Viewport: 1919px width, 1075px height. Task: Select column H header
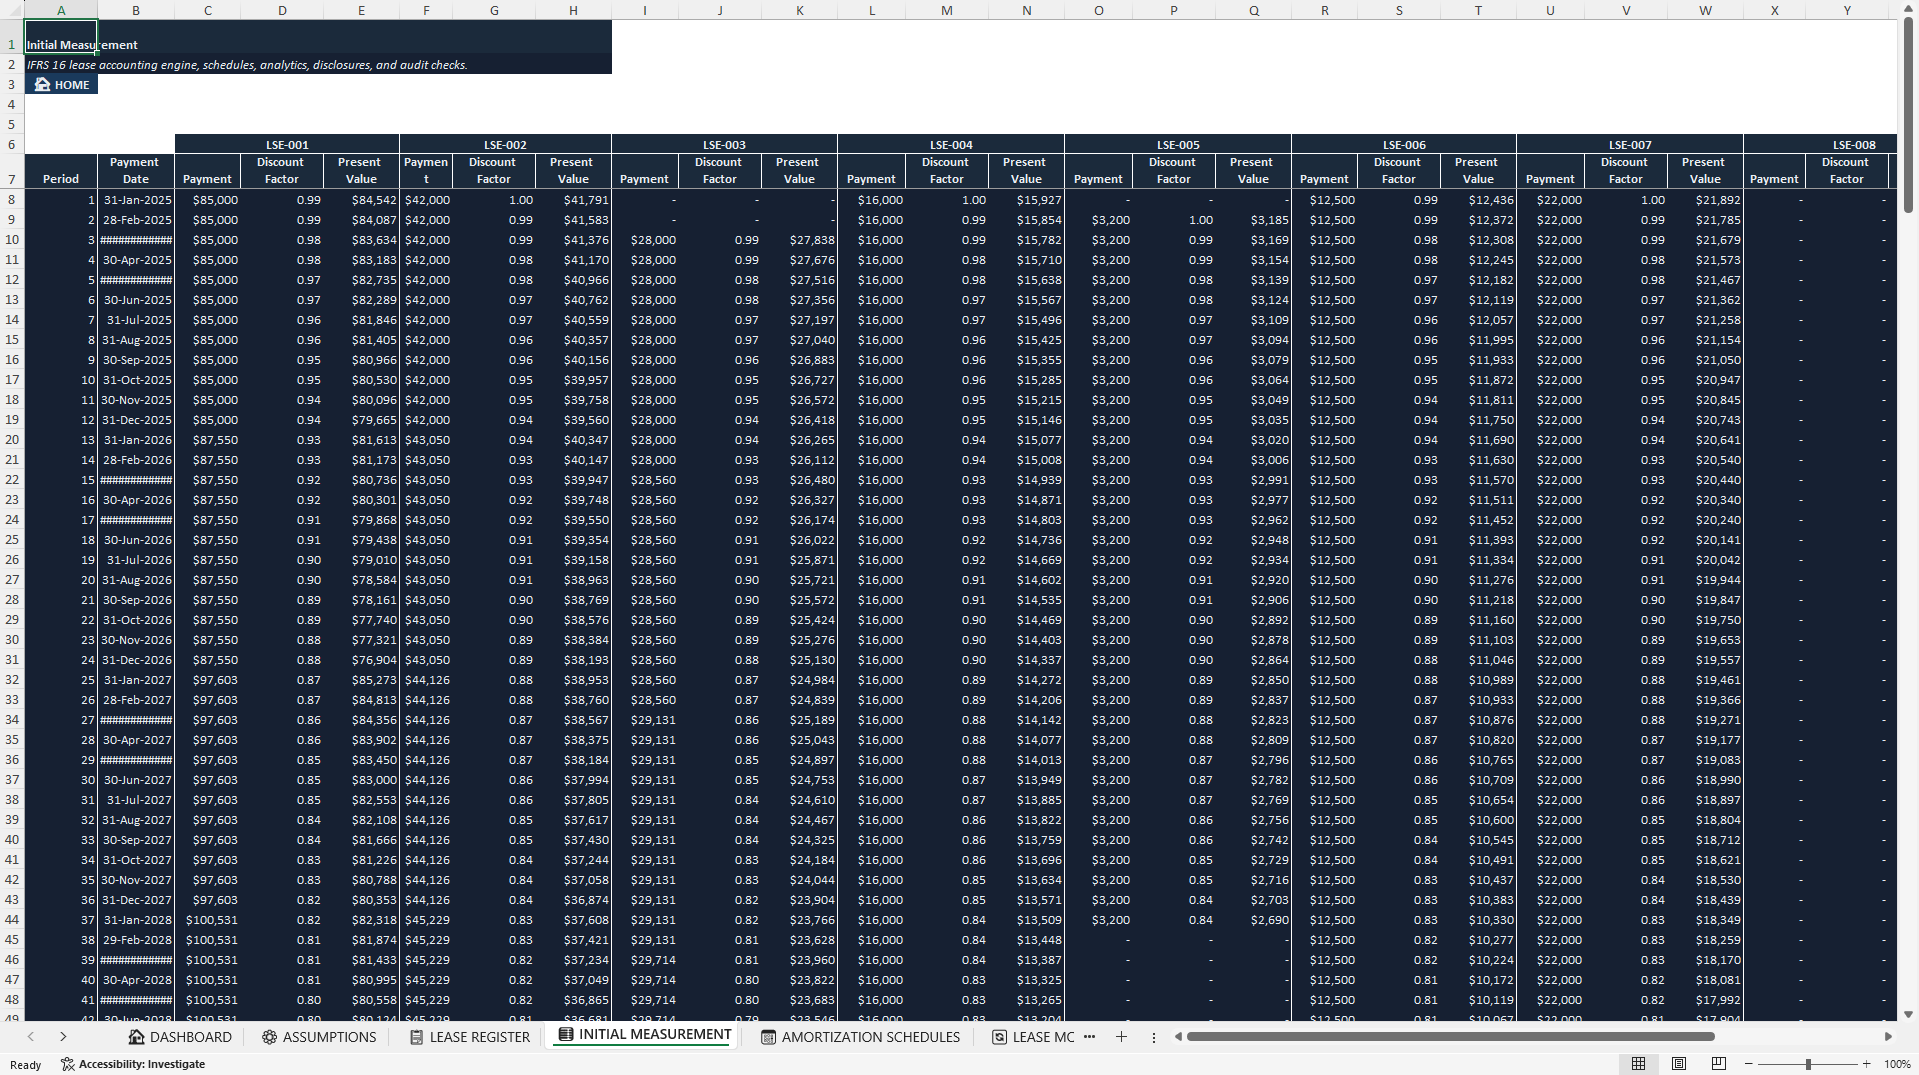pyautogui.click(x=573, y=10)
